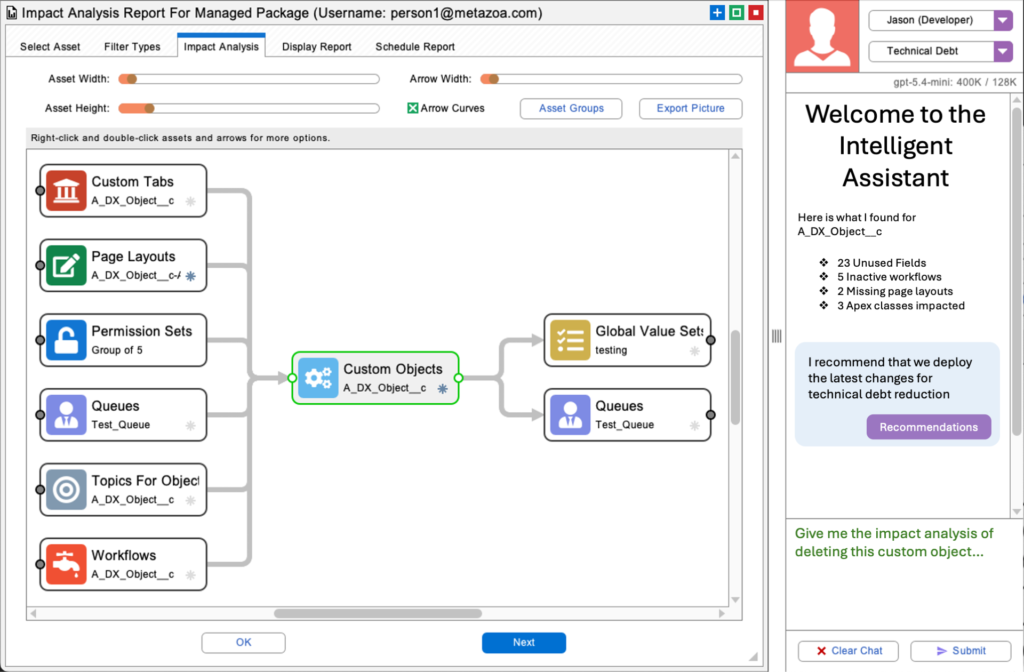Open the Jason (Developer) user dropdown

[1003, 20]
